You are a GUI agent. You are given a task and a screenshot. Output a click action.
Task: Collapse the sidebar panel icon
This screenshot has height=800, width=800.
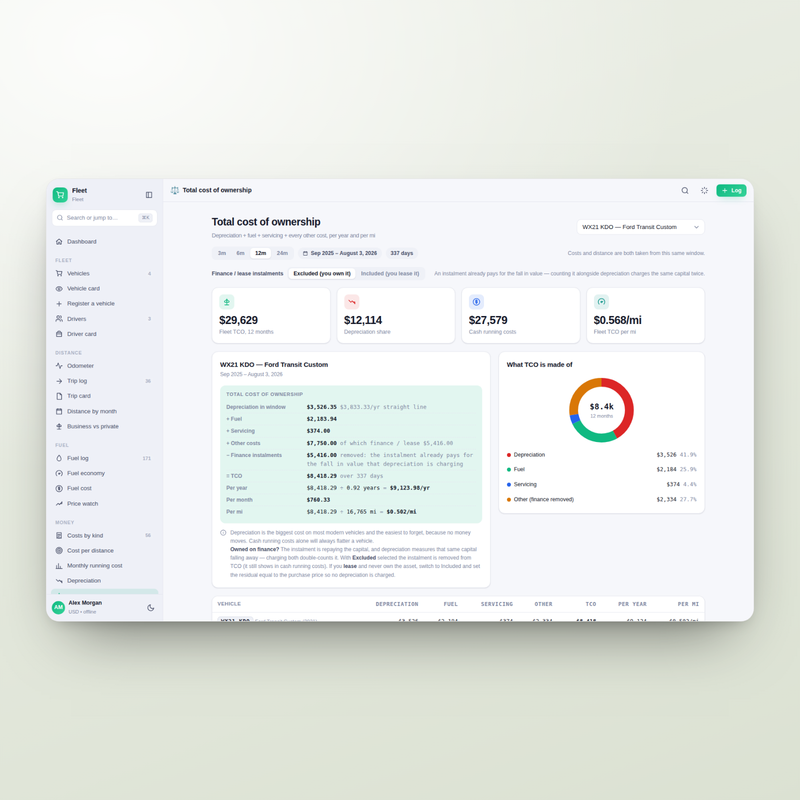click(x=149, y=195)
